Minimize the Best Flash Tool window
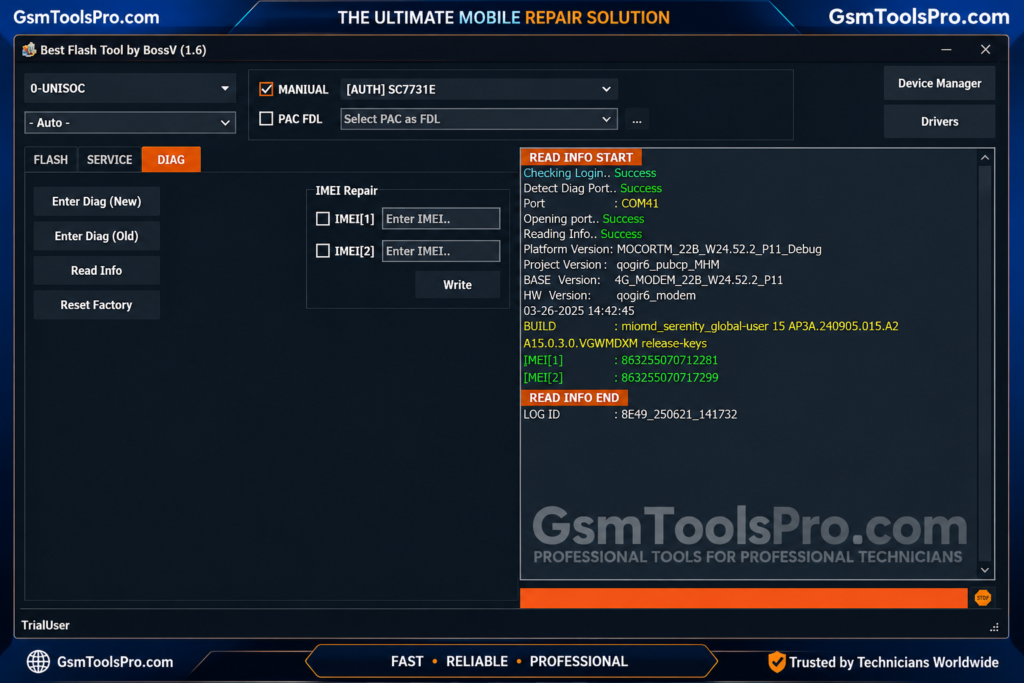The height and width of the screenshot is (683, 1024). point(946,50)
